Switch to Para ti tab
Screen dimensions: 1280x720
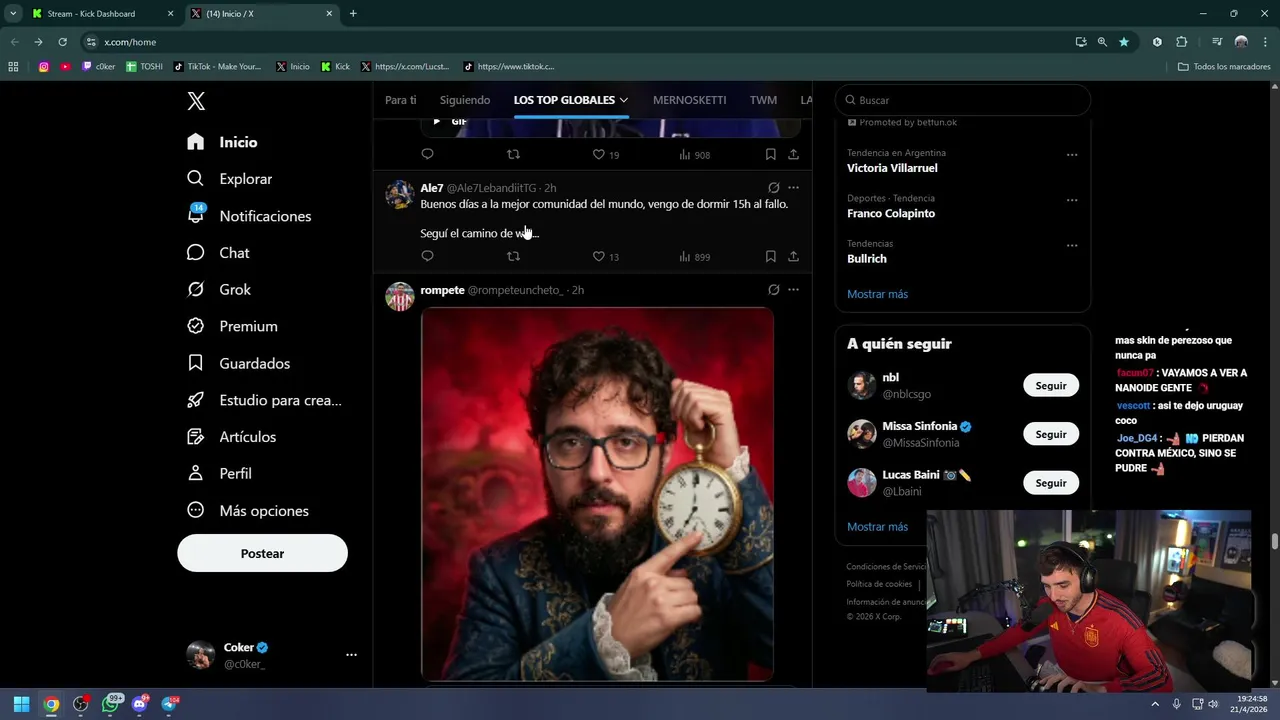click(x=400, y=100)
